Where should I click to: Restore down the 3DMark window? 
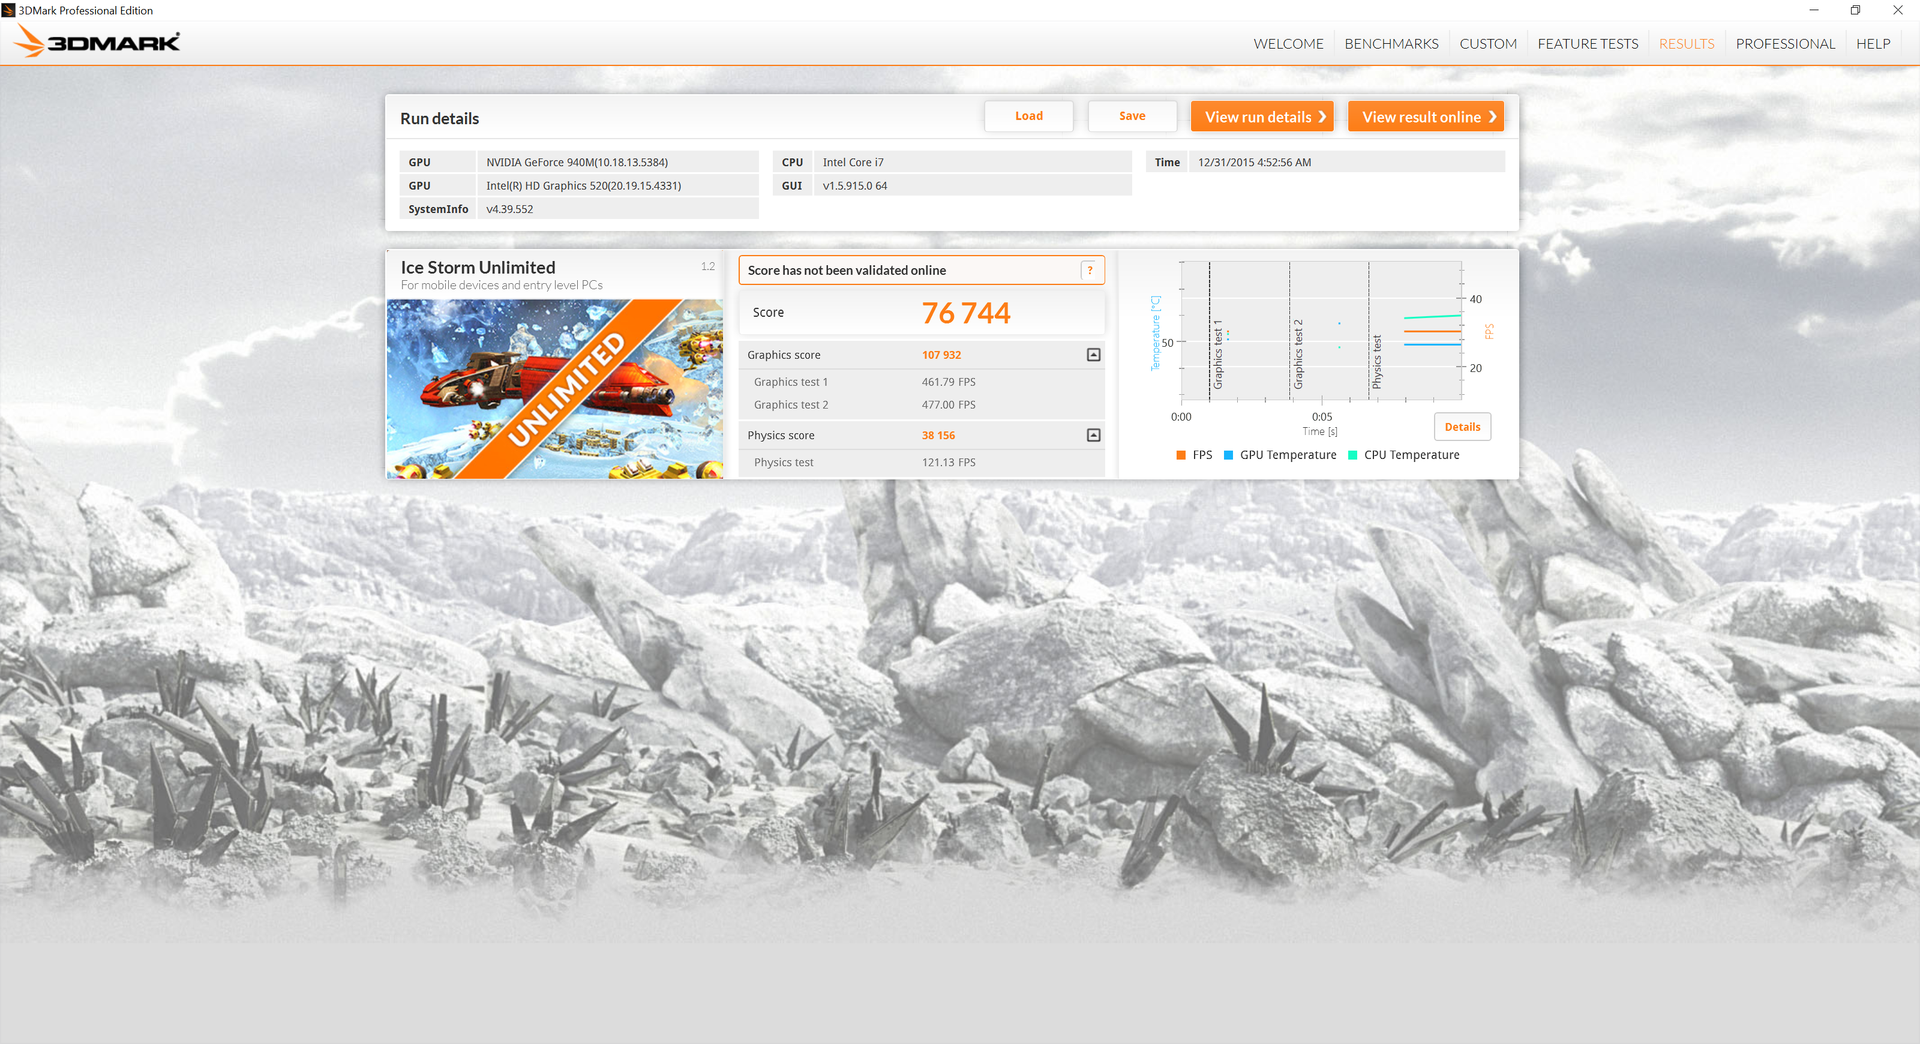(1855, 10)
